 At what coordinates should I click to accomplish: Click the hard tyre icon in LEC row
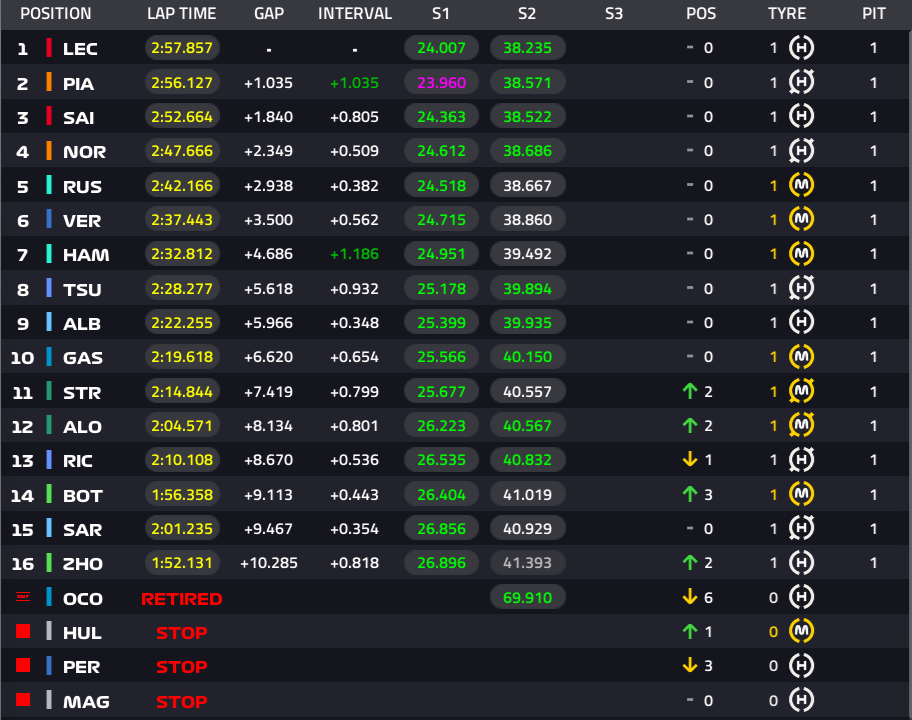(801, 48)
